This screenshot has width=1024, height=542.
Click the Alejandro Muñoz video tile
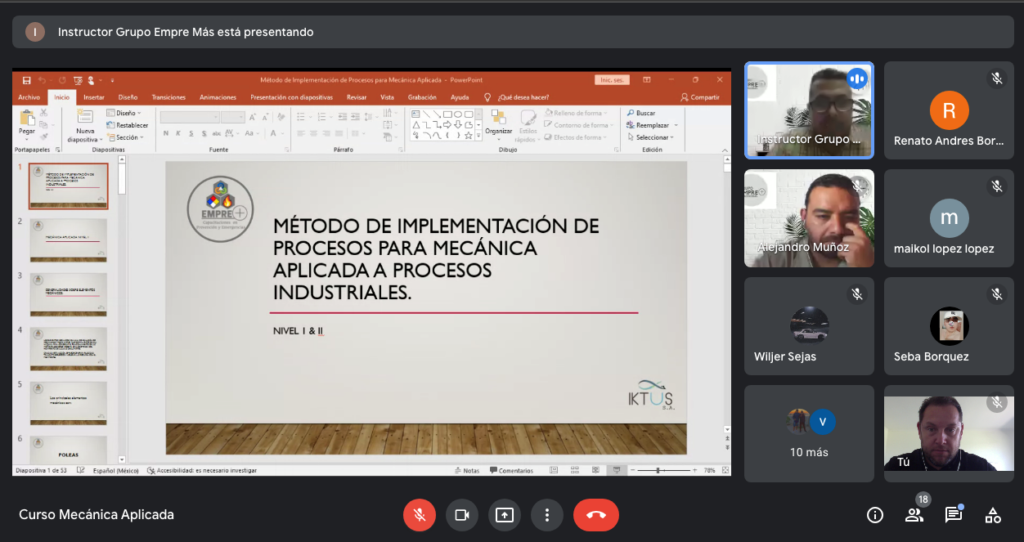click(x=809, y=218)
